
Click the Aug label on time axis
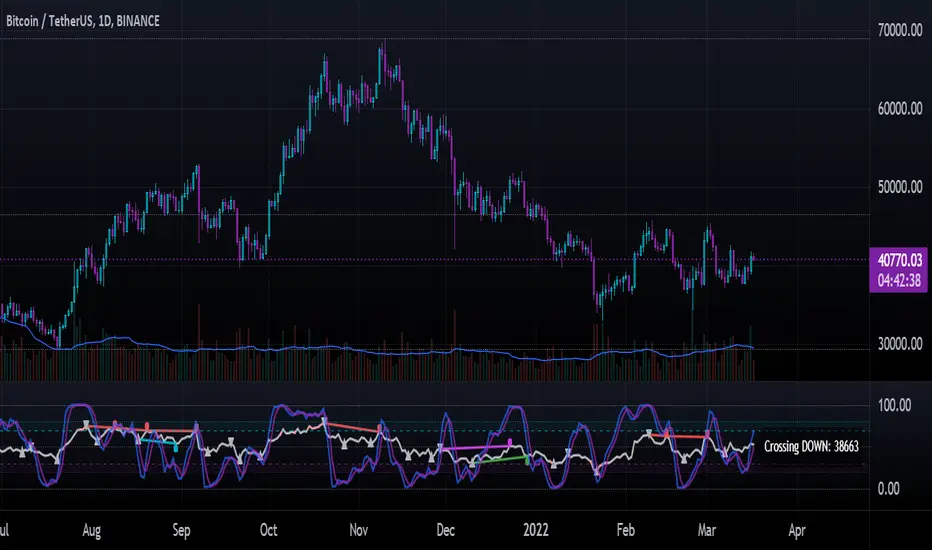92,530
